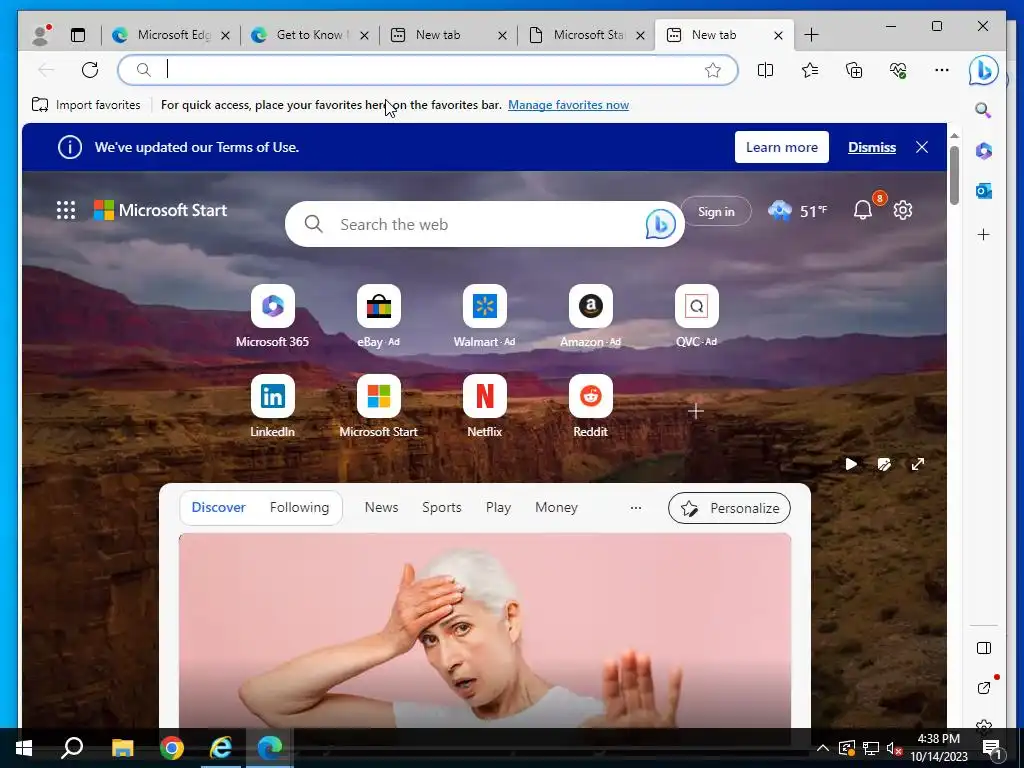
Task: Add a sidebar app with plus icon
Action: point(984,234)
